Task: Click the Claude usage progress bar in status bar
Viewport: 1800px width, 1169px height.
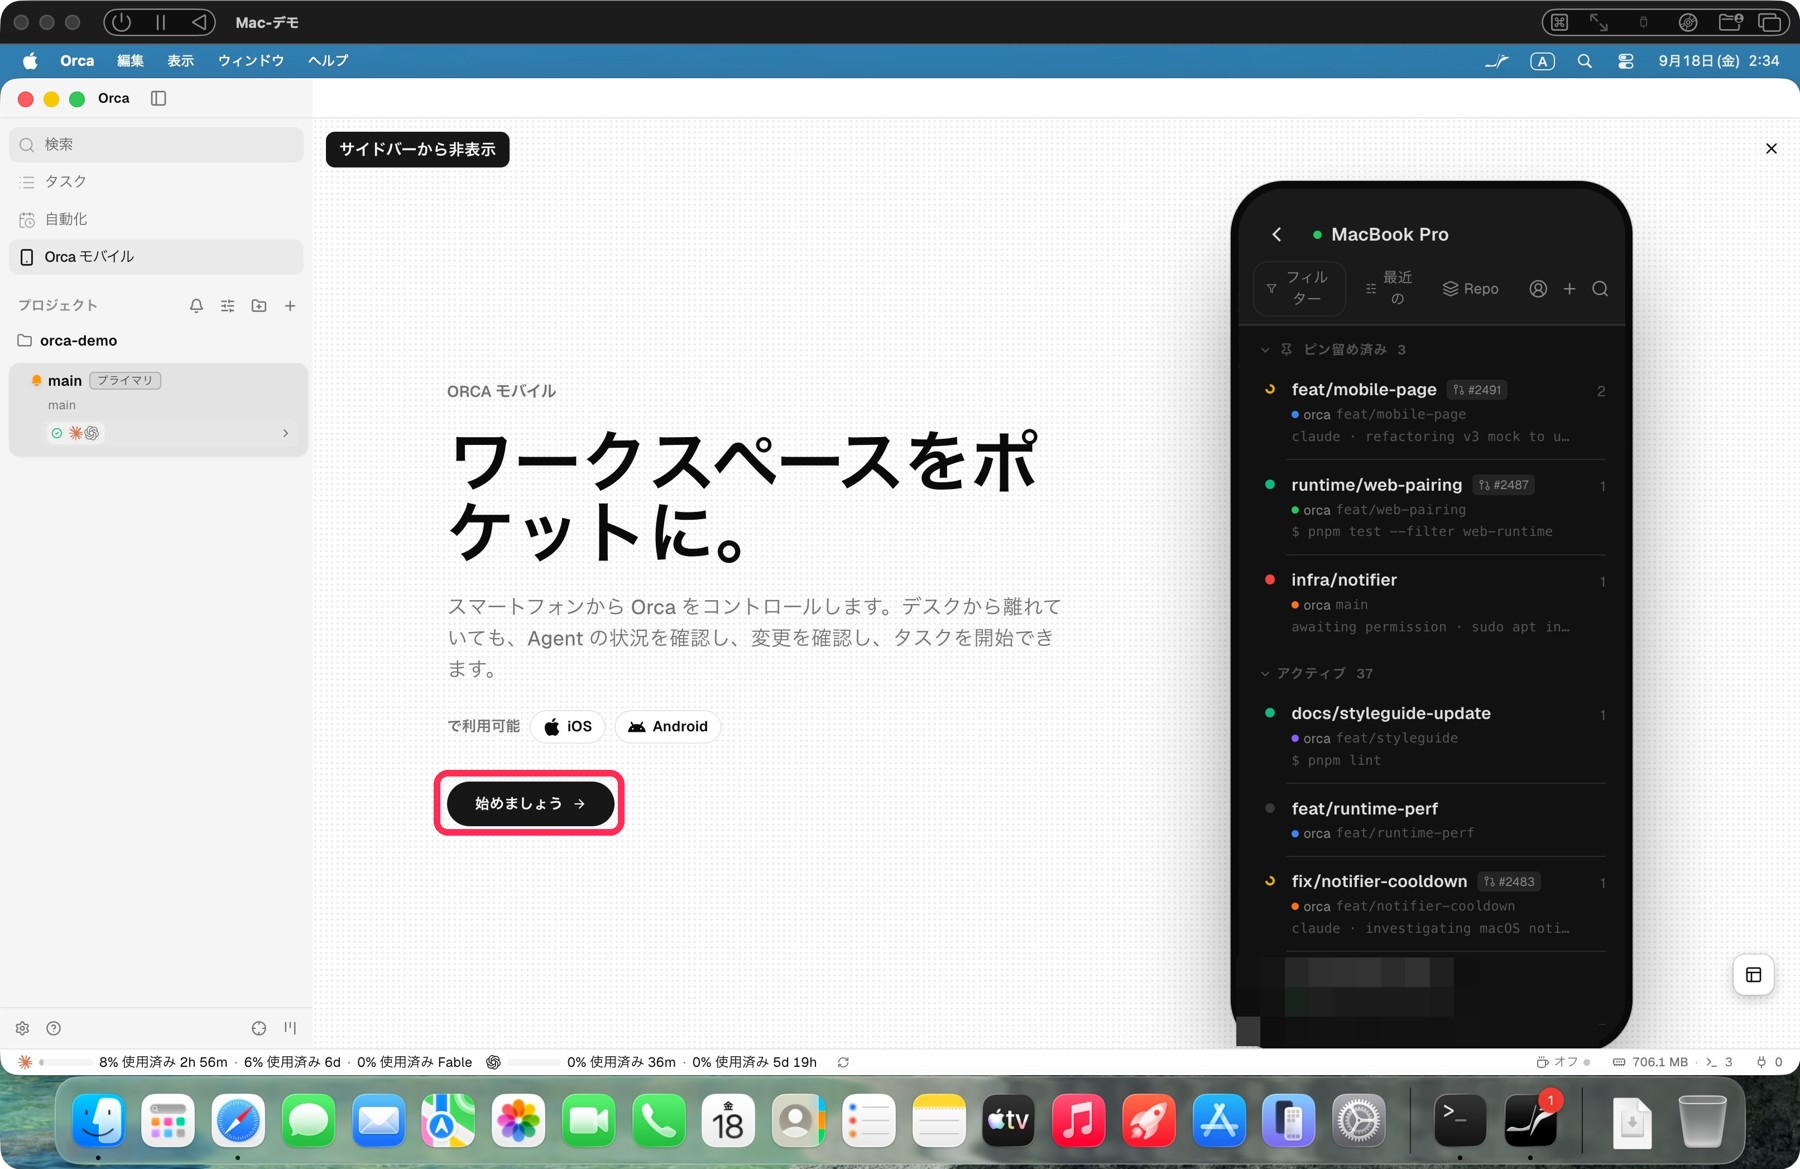Action: 65,1062
